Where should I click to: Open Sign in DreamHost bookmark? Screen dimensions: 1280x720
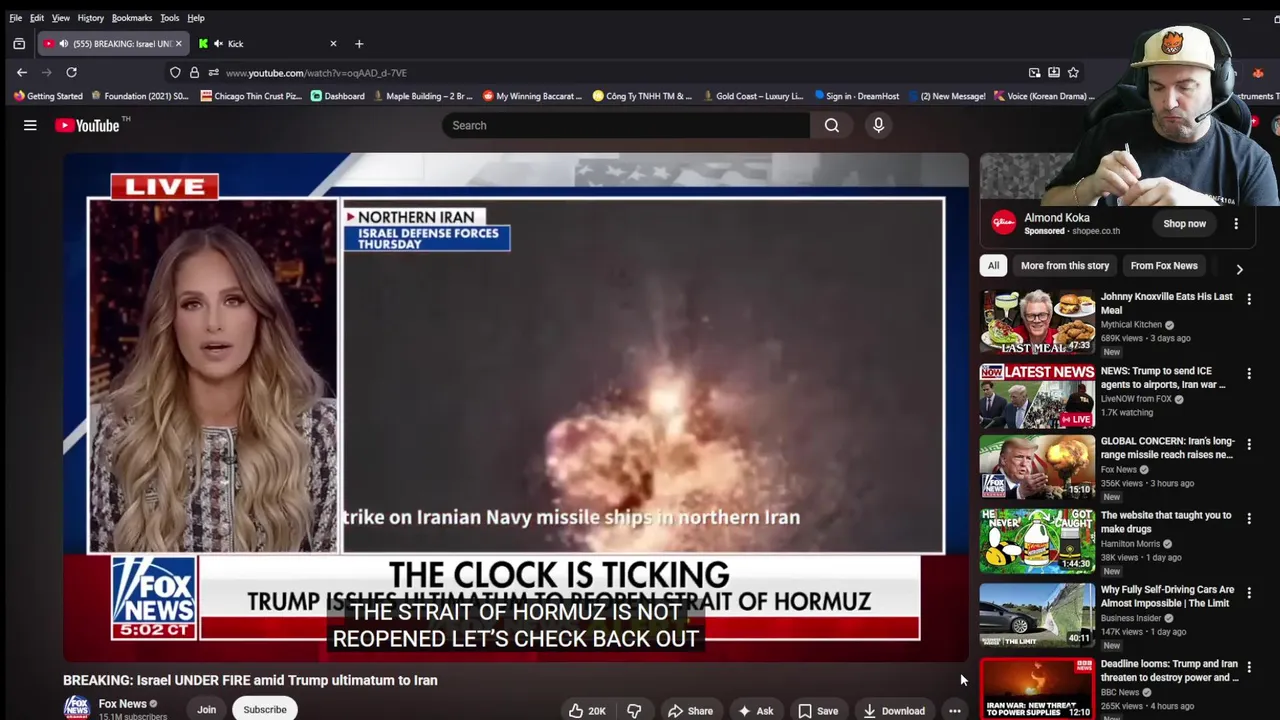[x=857, y=96]
